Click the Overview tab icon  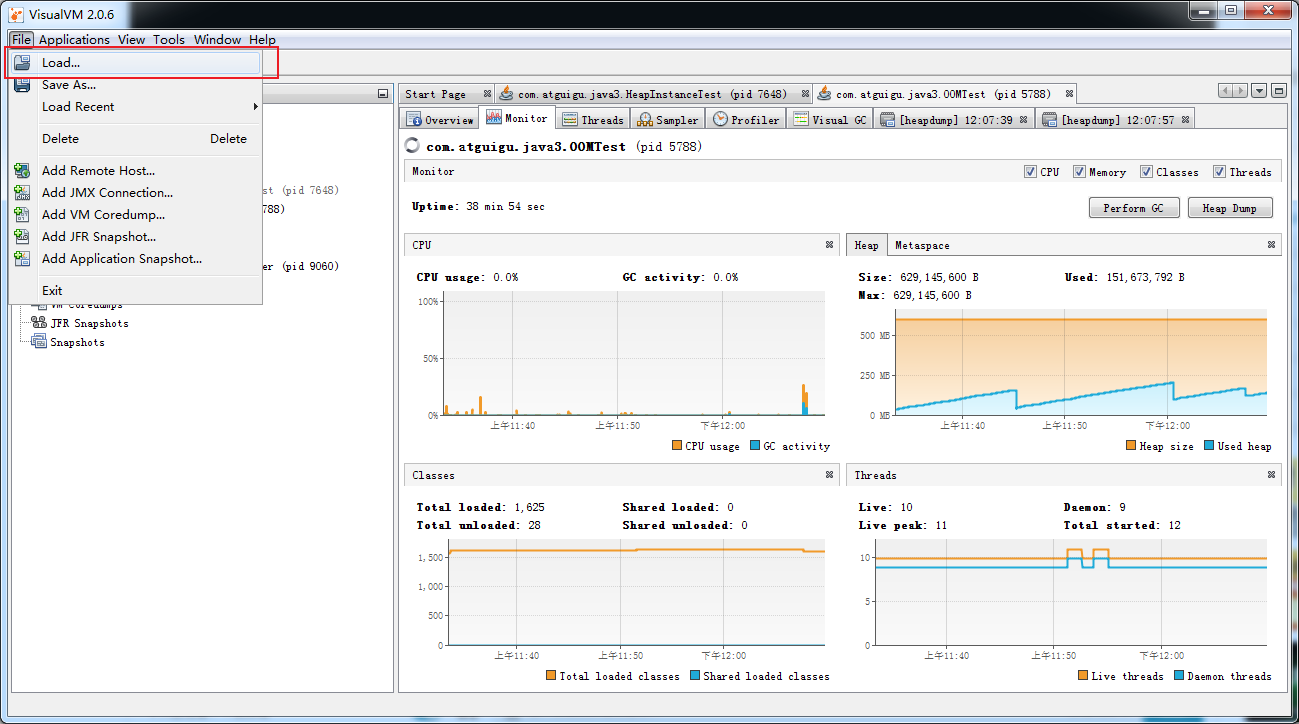pyautogui.click(x=414, y=119)
